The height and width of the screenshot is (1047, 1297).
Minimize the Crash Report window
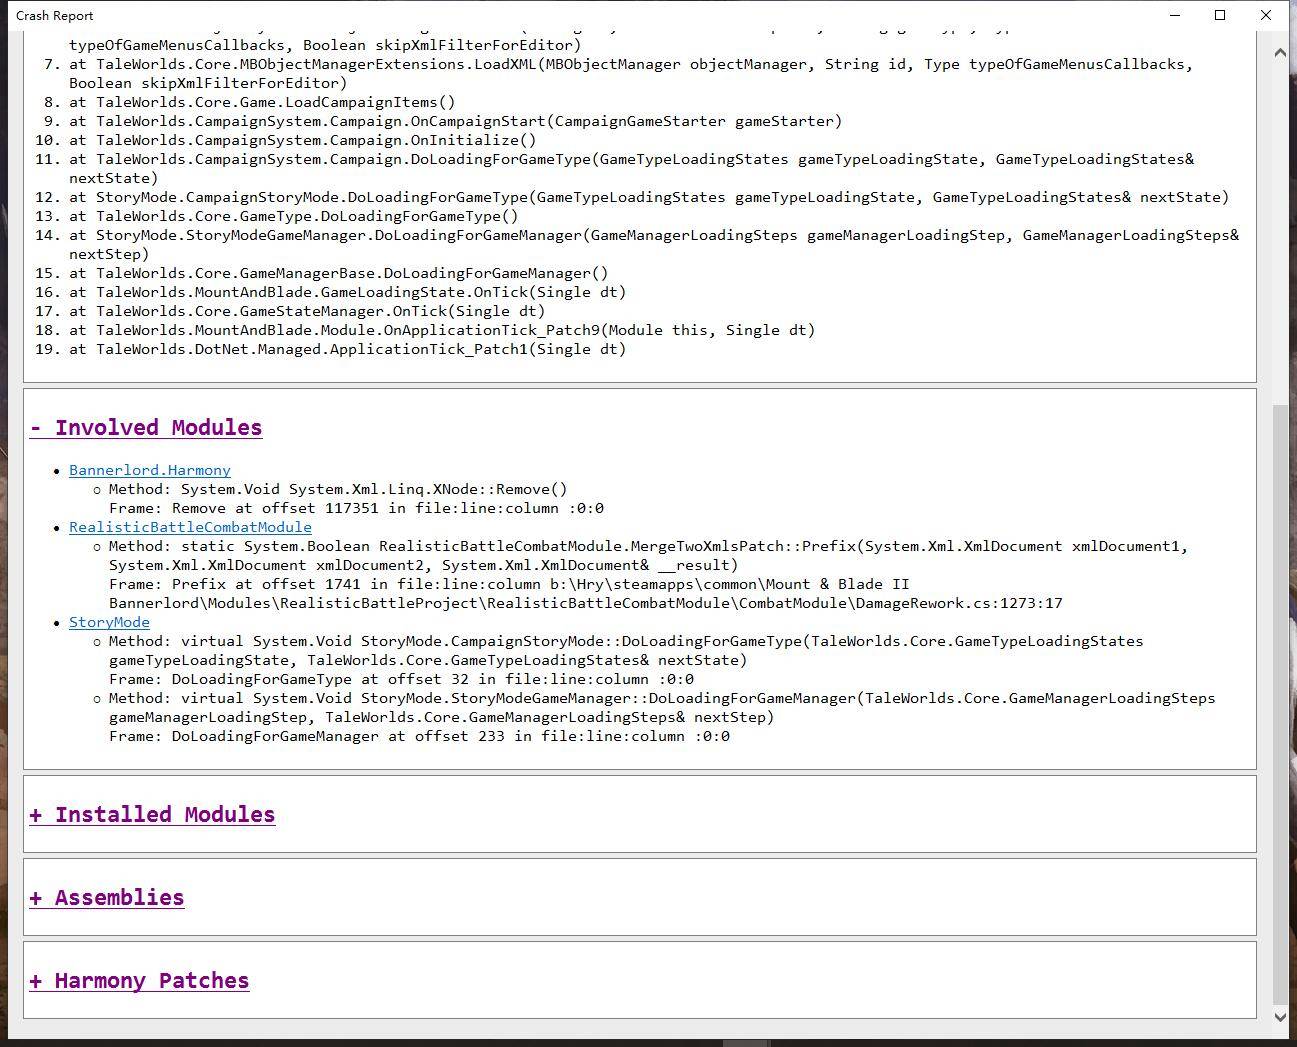coord(1175,15)
